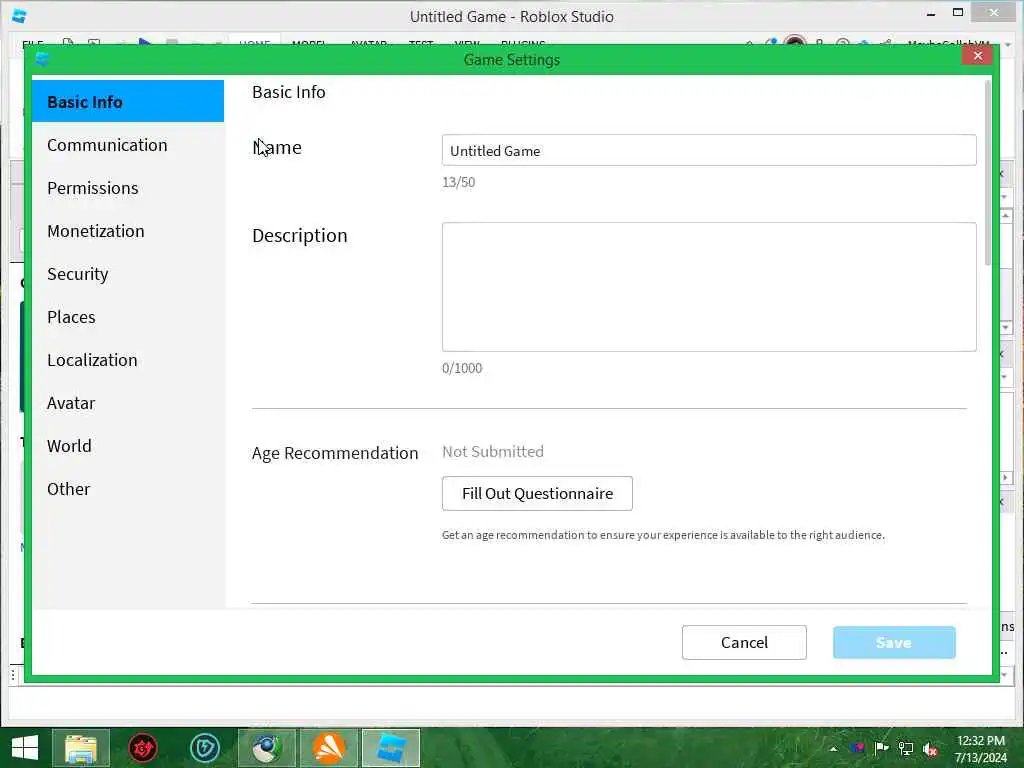Click the Roblox Studio taskbar icon
Screen dimensions: 1024x768
391,748
